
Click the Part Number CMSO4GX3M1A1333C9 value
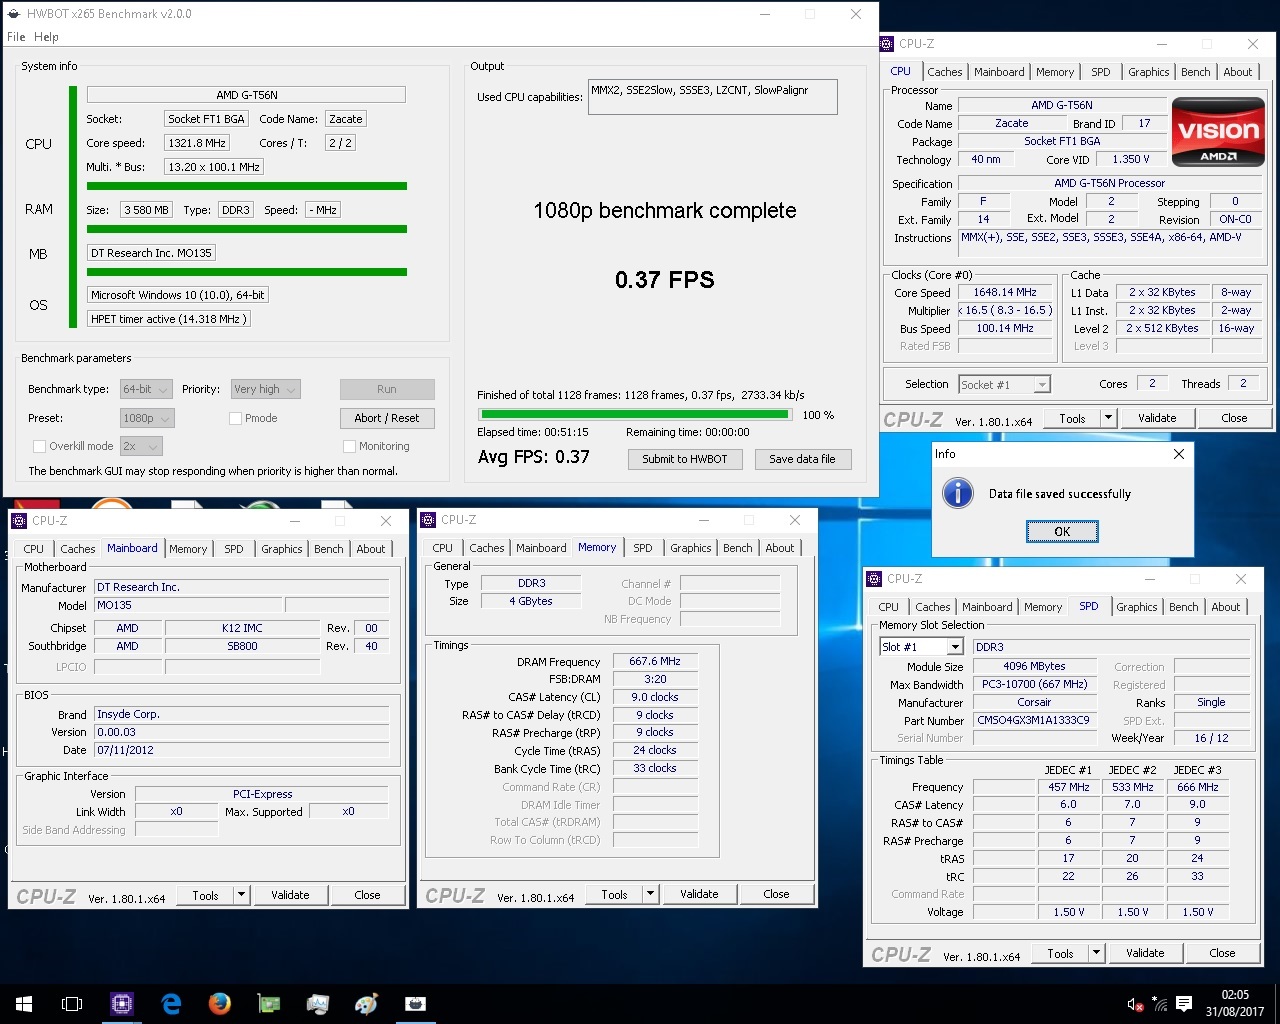pos(1033,721)
